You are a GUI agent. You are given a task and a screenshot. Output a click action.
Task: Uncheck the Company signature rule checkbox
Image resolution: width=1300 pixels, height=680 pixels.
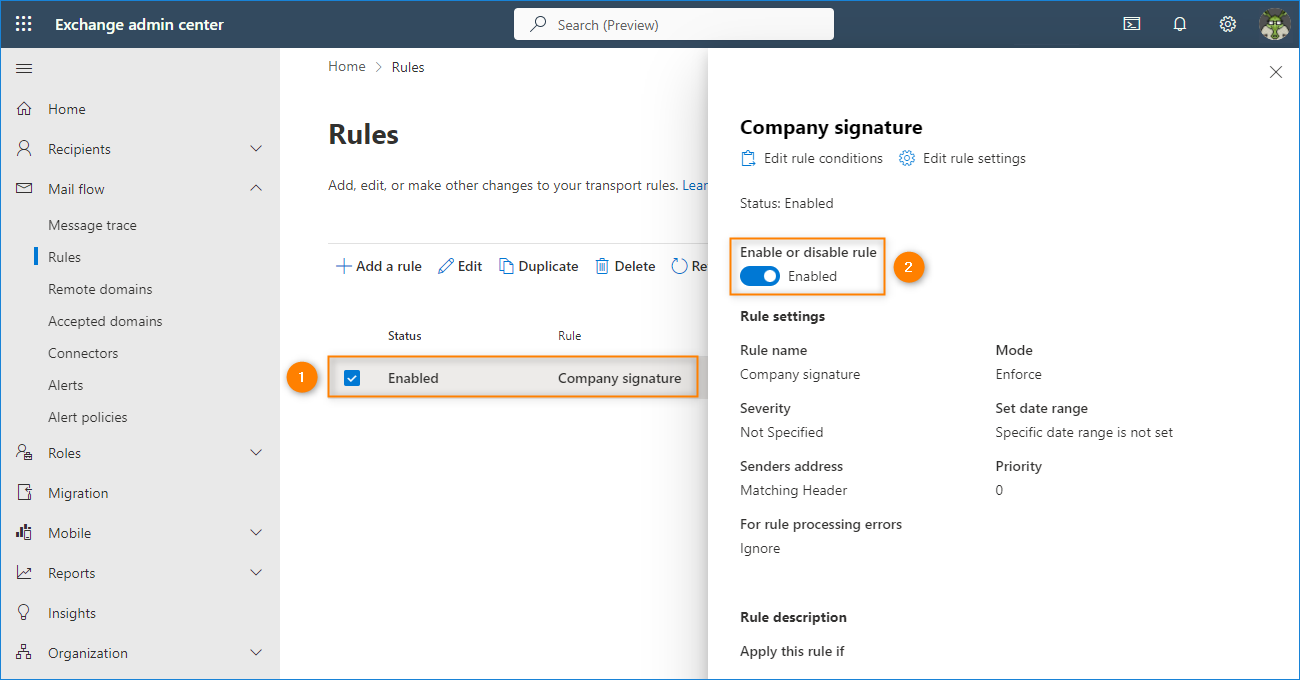pos(352,378)
